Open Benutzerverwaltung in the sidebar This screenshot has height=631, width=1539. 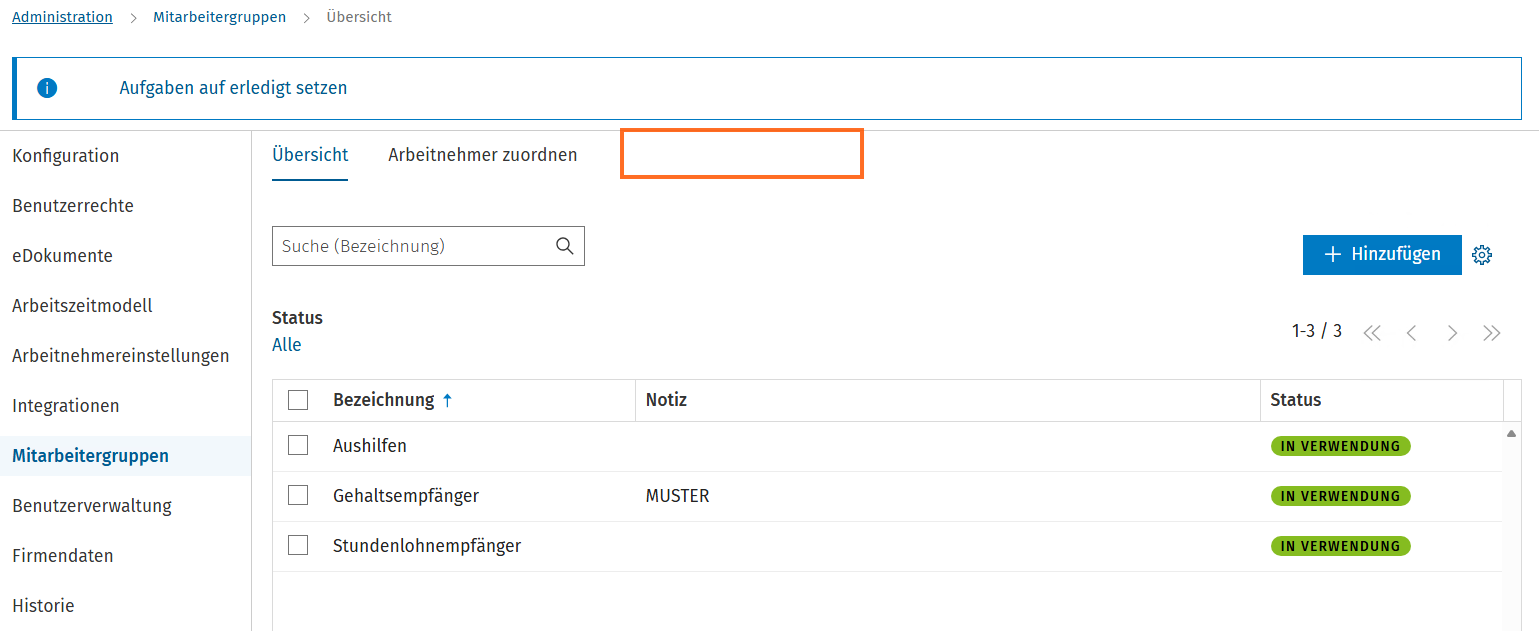click(x=92, y=506)
